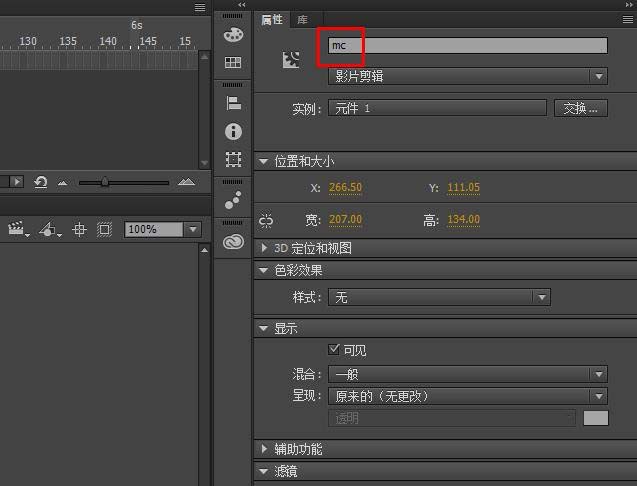
Task: Collapse the 色彩效果 section
Action: (264, 270)
